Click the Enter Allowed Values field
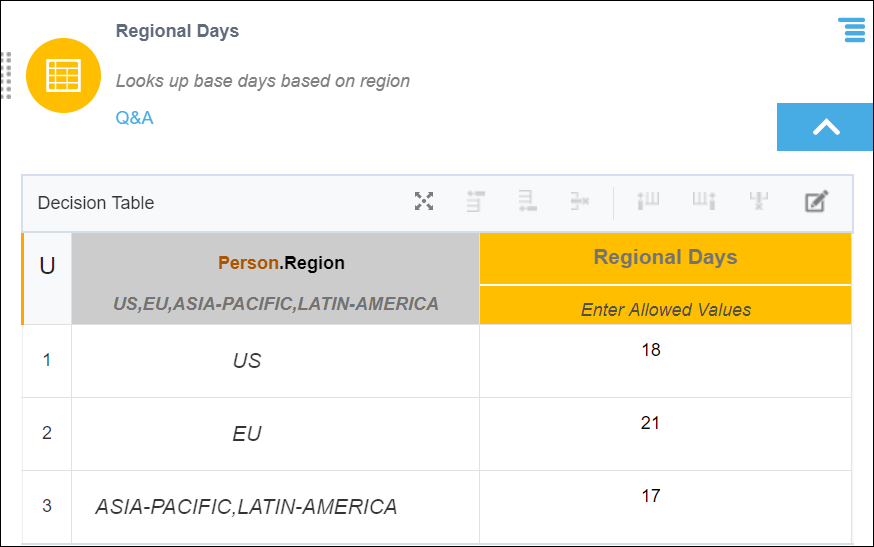 665,310
